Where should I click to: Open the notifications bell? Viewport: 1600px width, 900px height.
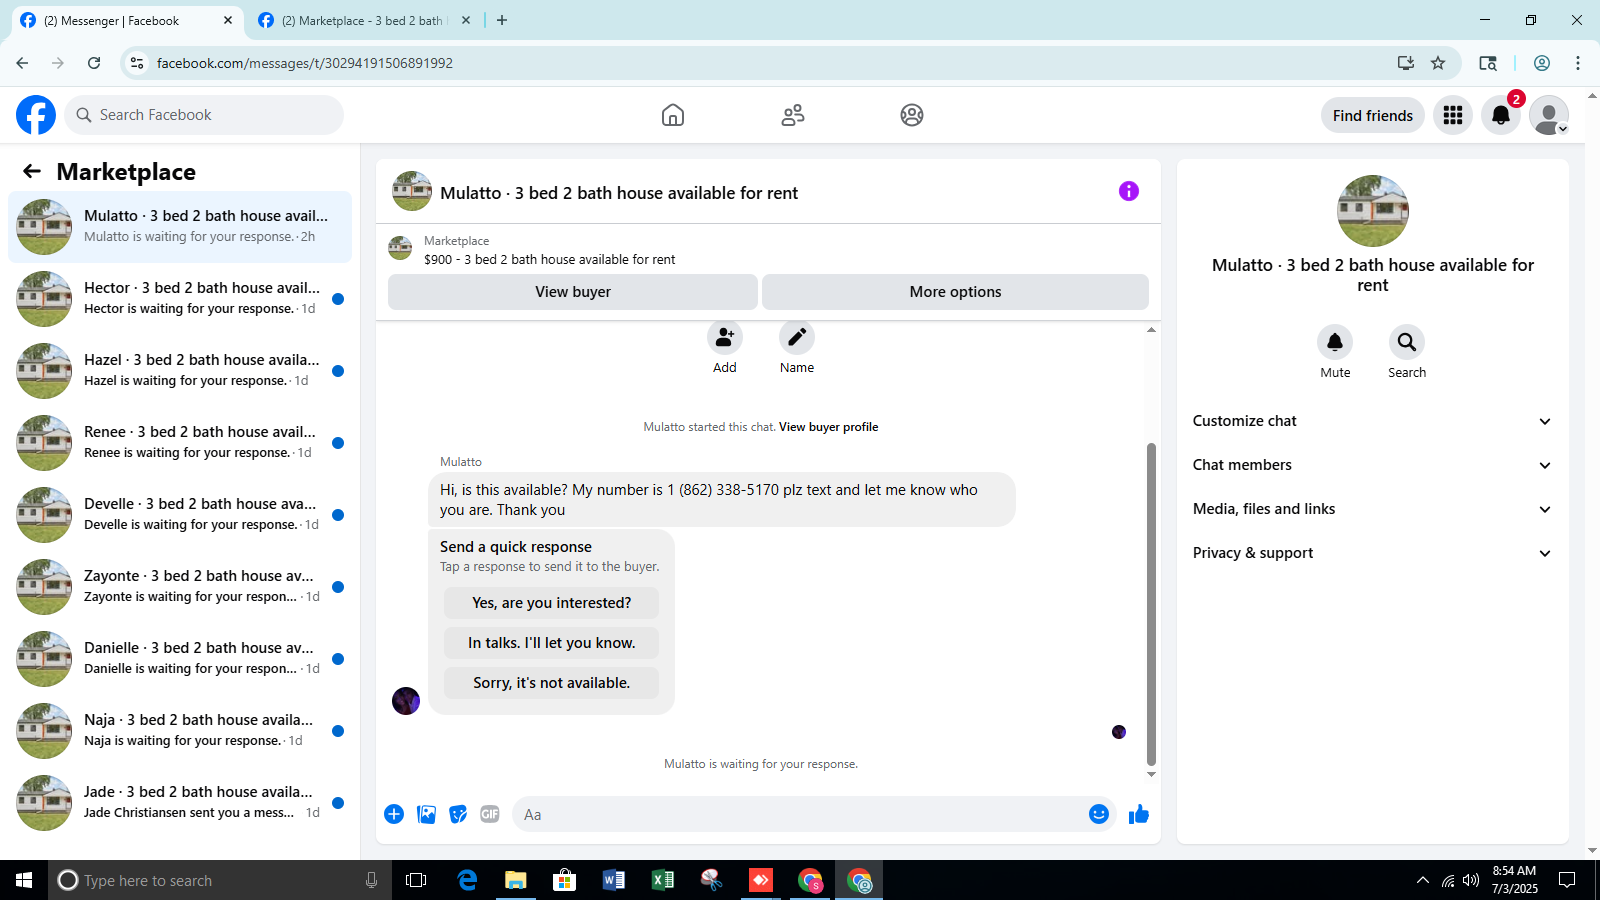[1501, 115]
